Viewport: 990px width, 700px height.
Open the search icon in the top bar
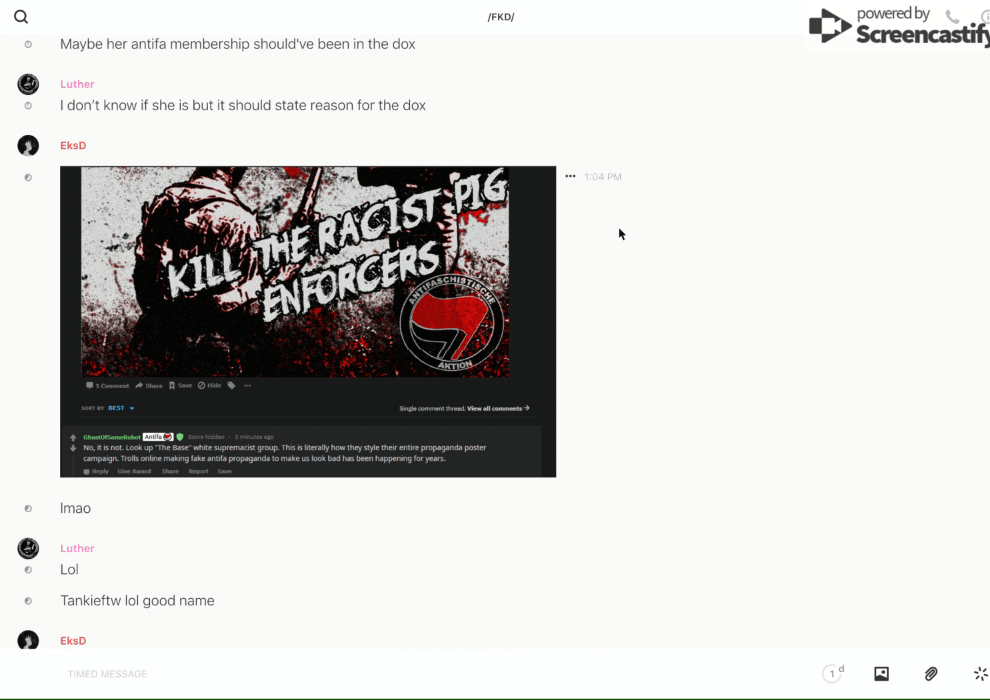click(21, 17)
